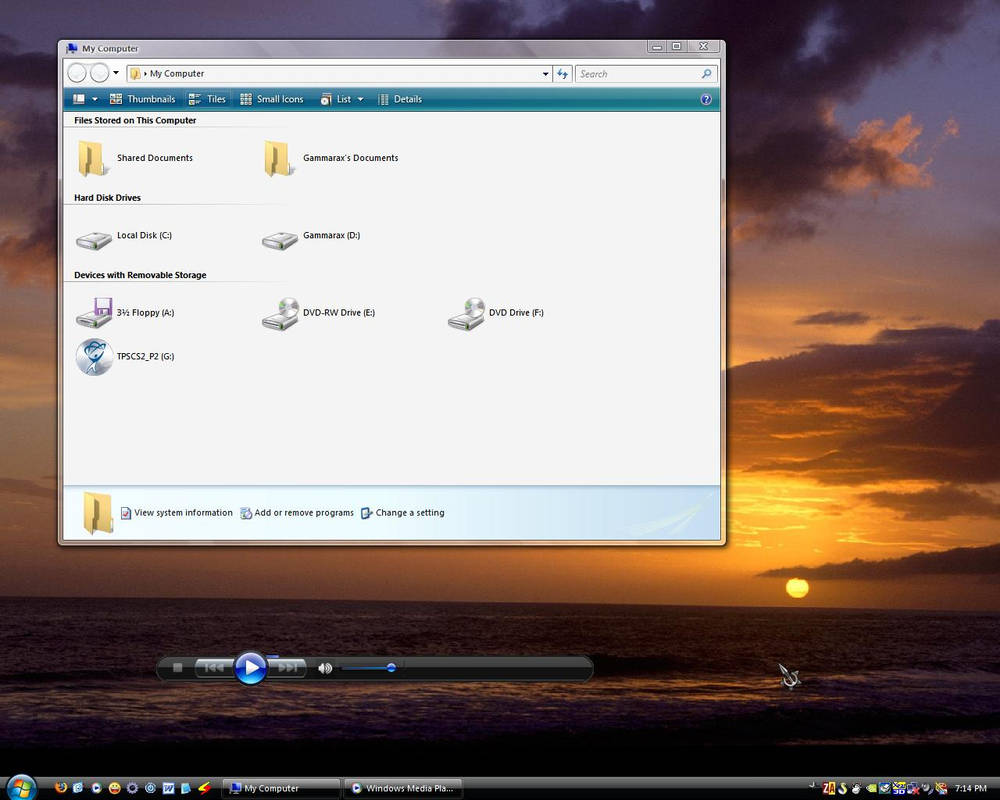This screenshot has height=800, width=1000.
Task: Click the Back navigation button
Action: pos(77,73)
